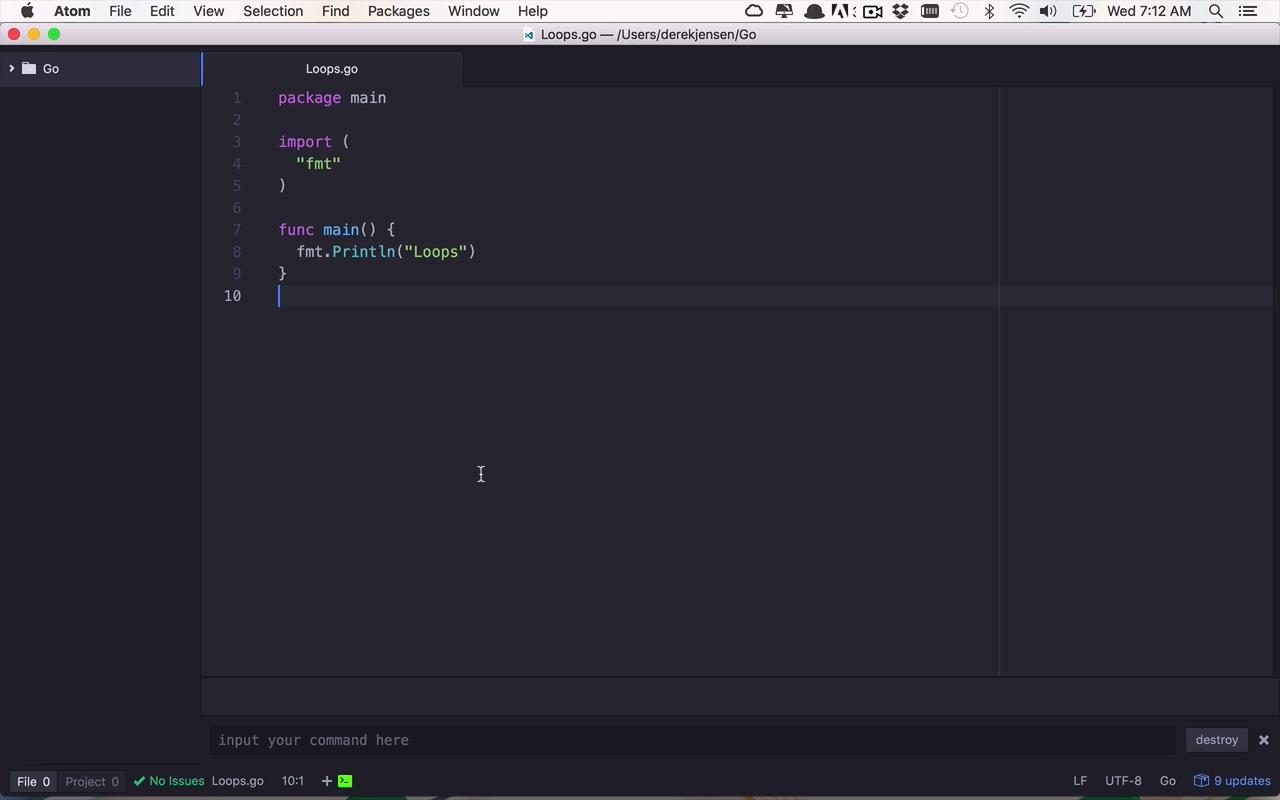Open the Dropbox menu bar icon
This screenshot has width=1280, height=800.
click(x=901, y=11)
